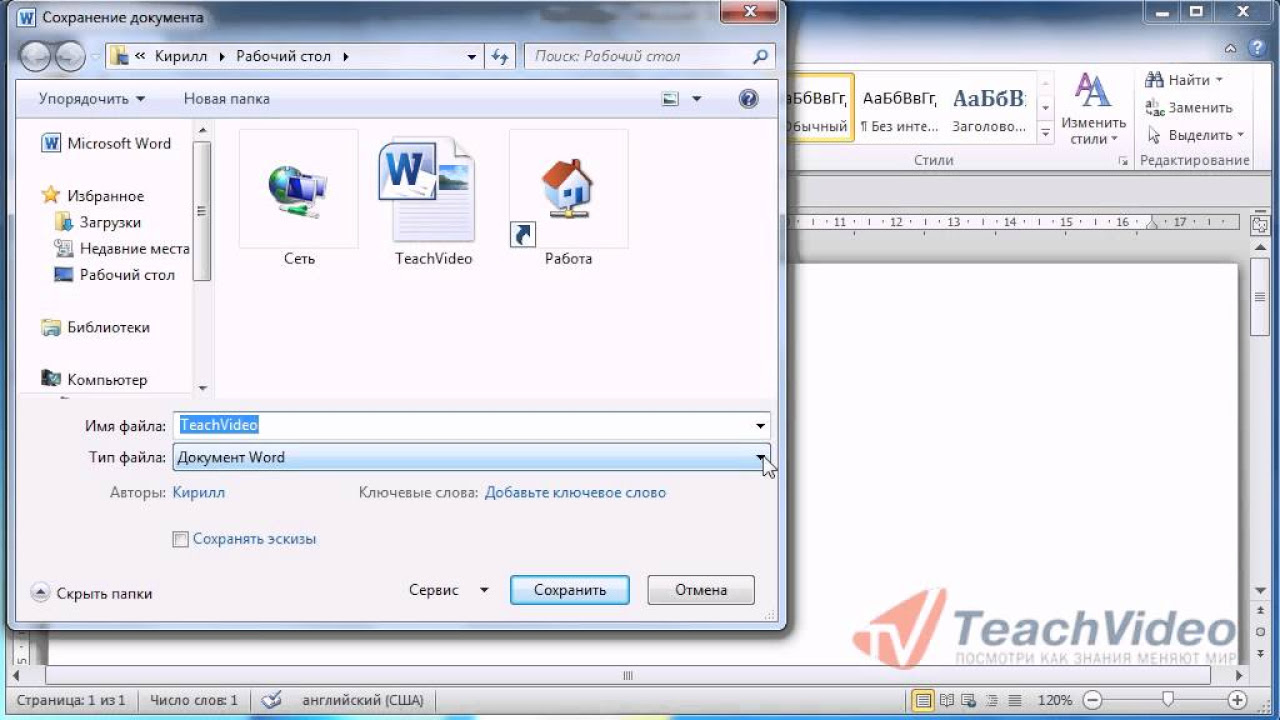The width and height of the screenshot is (1280, 720).
Task: Toggle the ruler button above vertical scrollbar
Action: (x=1260, y=226)
